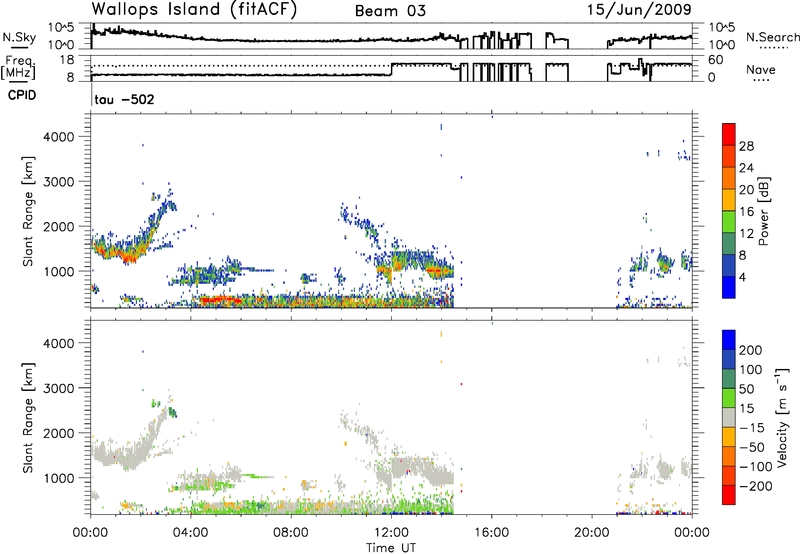
Task: Pick the blue top segment of the velocity colorbar
Action: pos(729,340)
